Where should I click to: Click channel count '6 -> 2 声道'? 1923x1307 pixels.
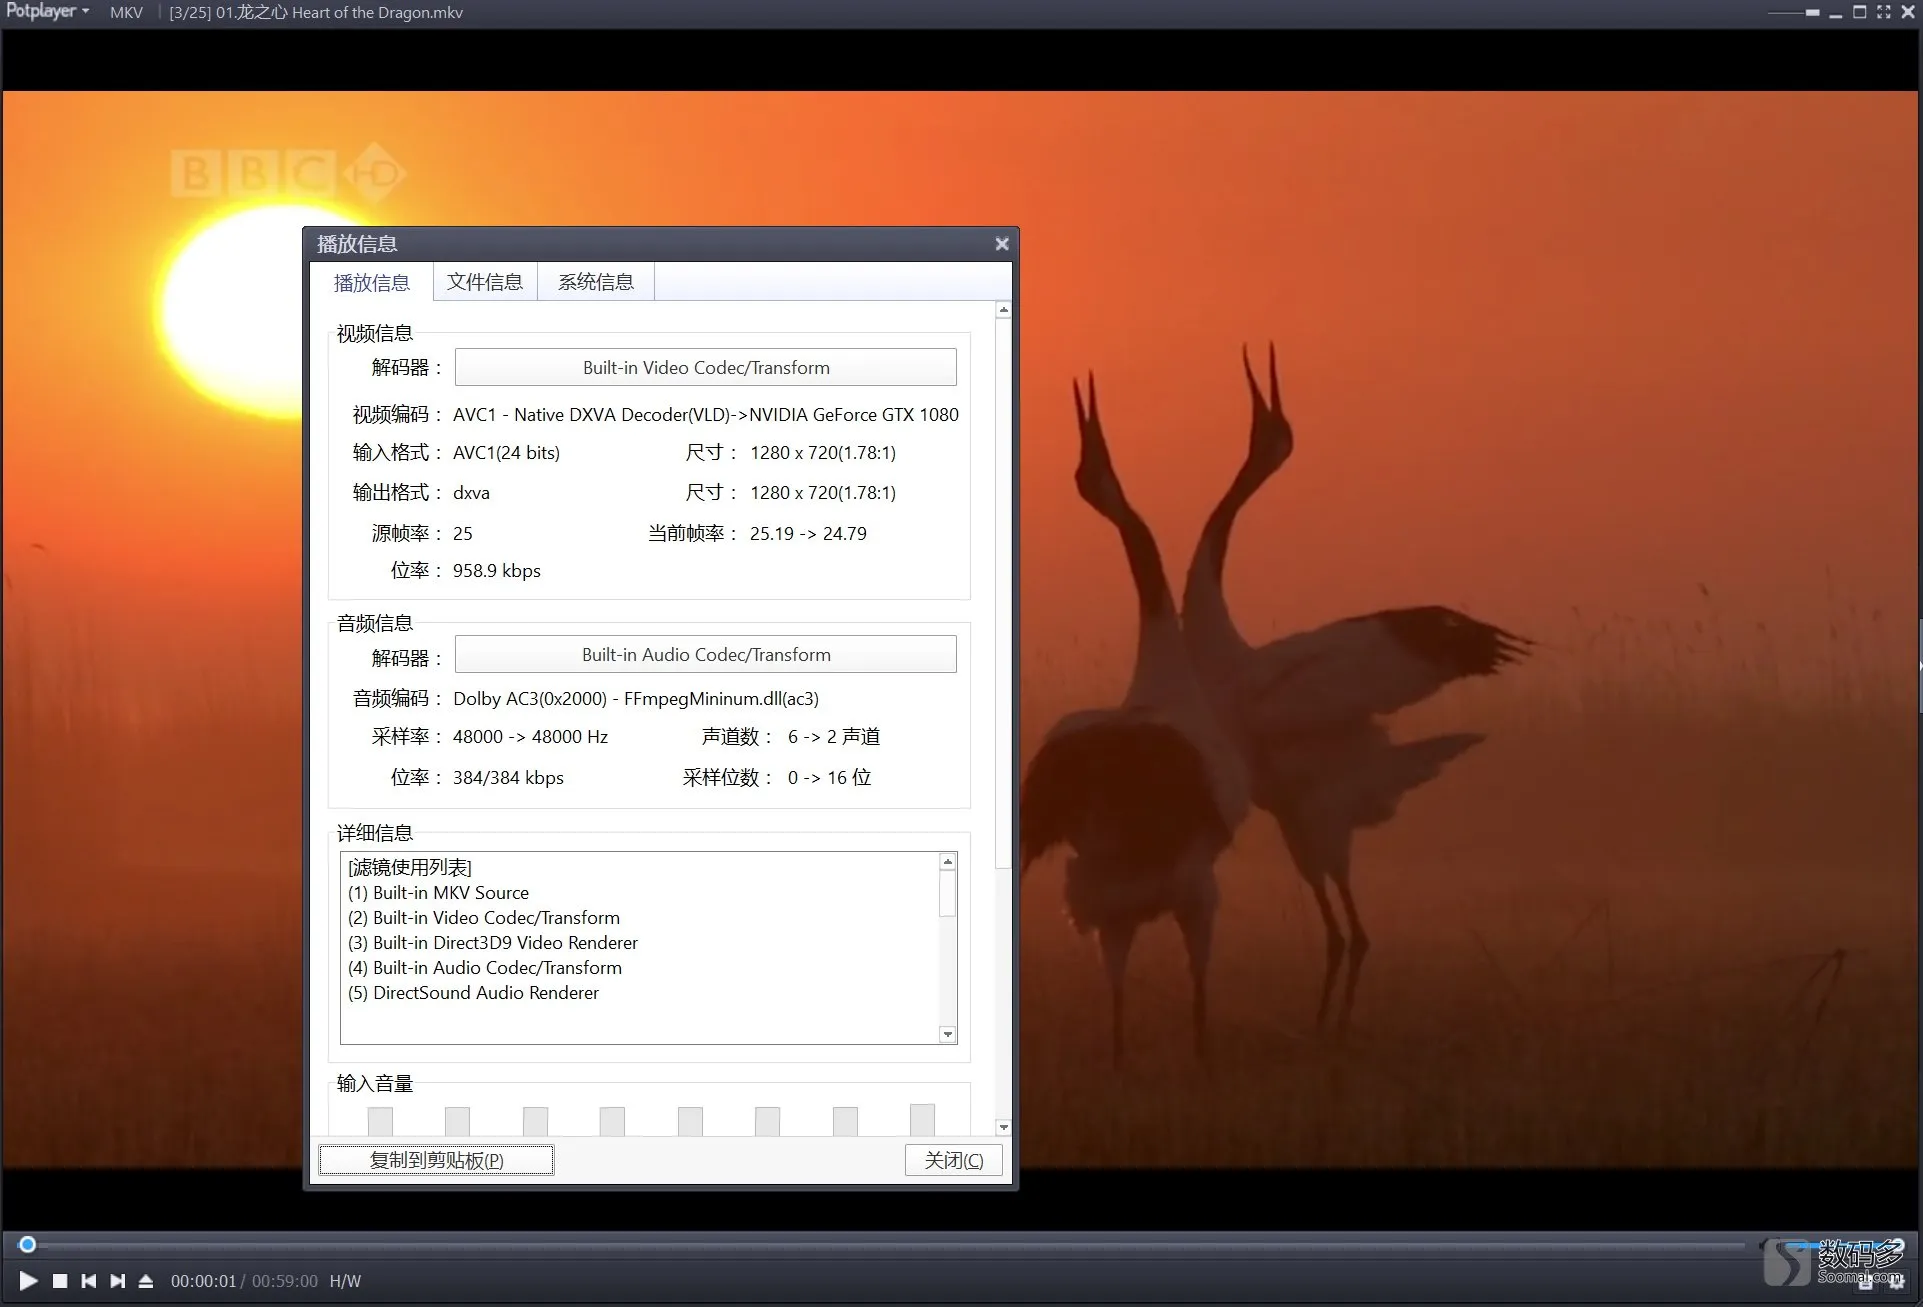pyautogui.click(x=834, y=736)
